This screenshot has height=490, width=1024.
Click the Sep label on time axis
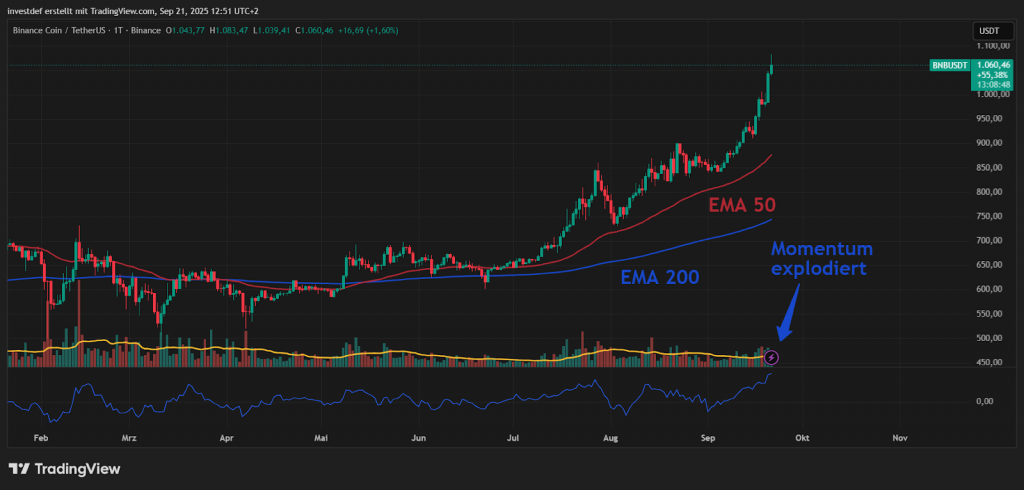[708, 438]
